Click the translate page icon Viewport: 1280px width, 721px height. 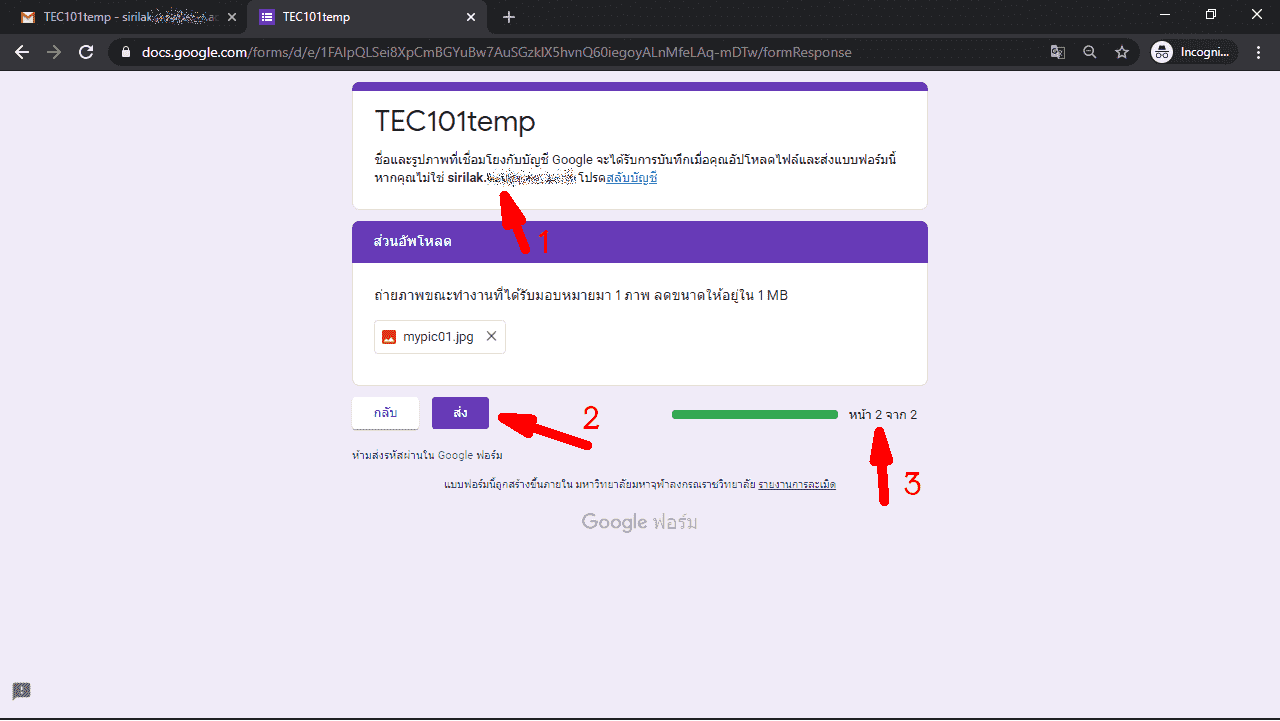(x=1057, y=52)
